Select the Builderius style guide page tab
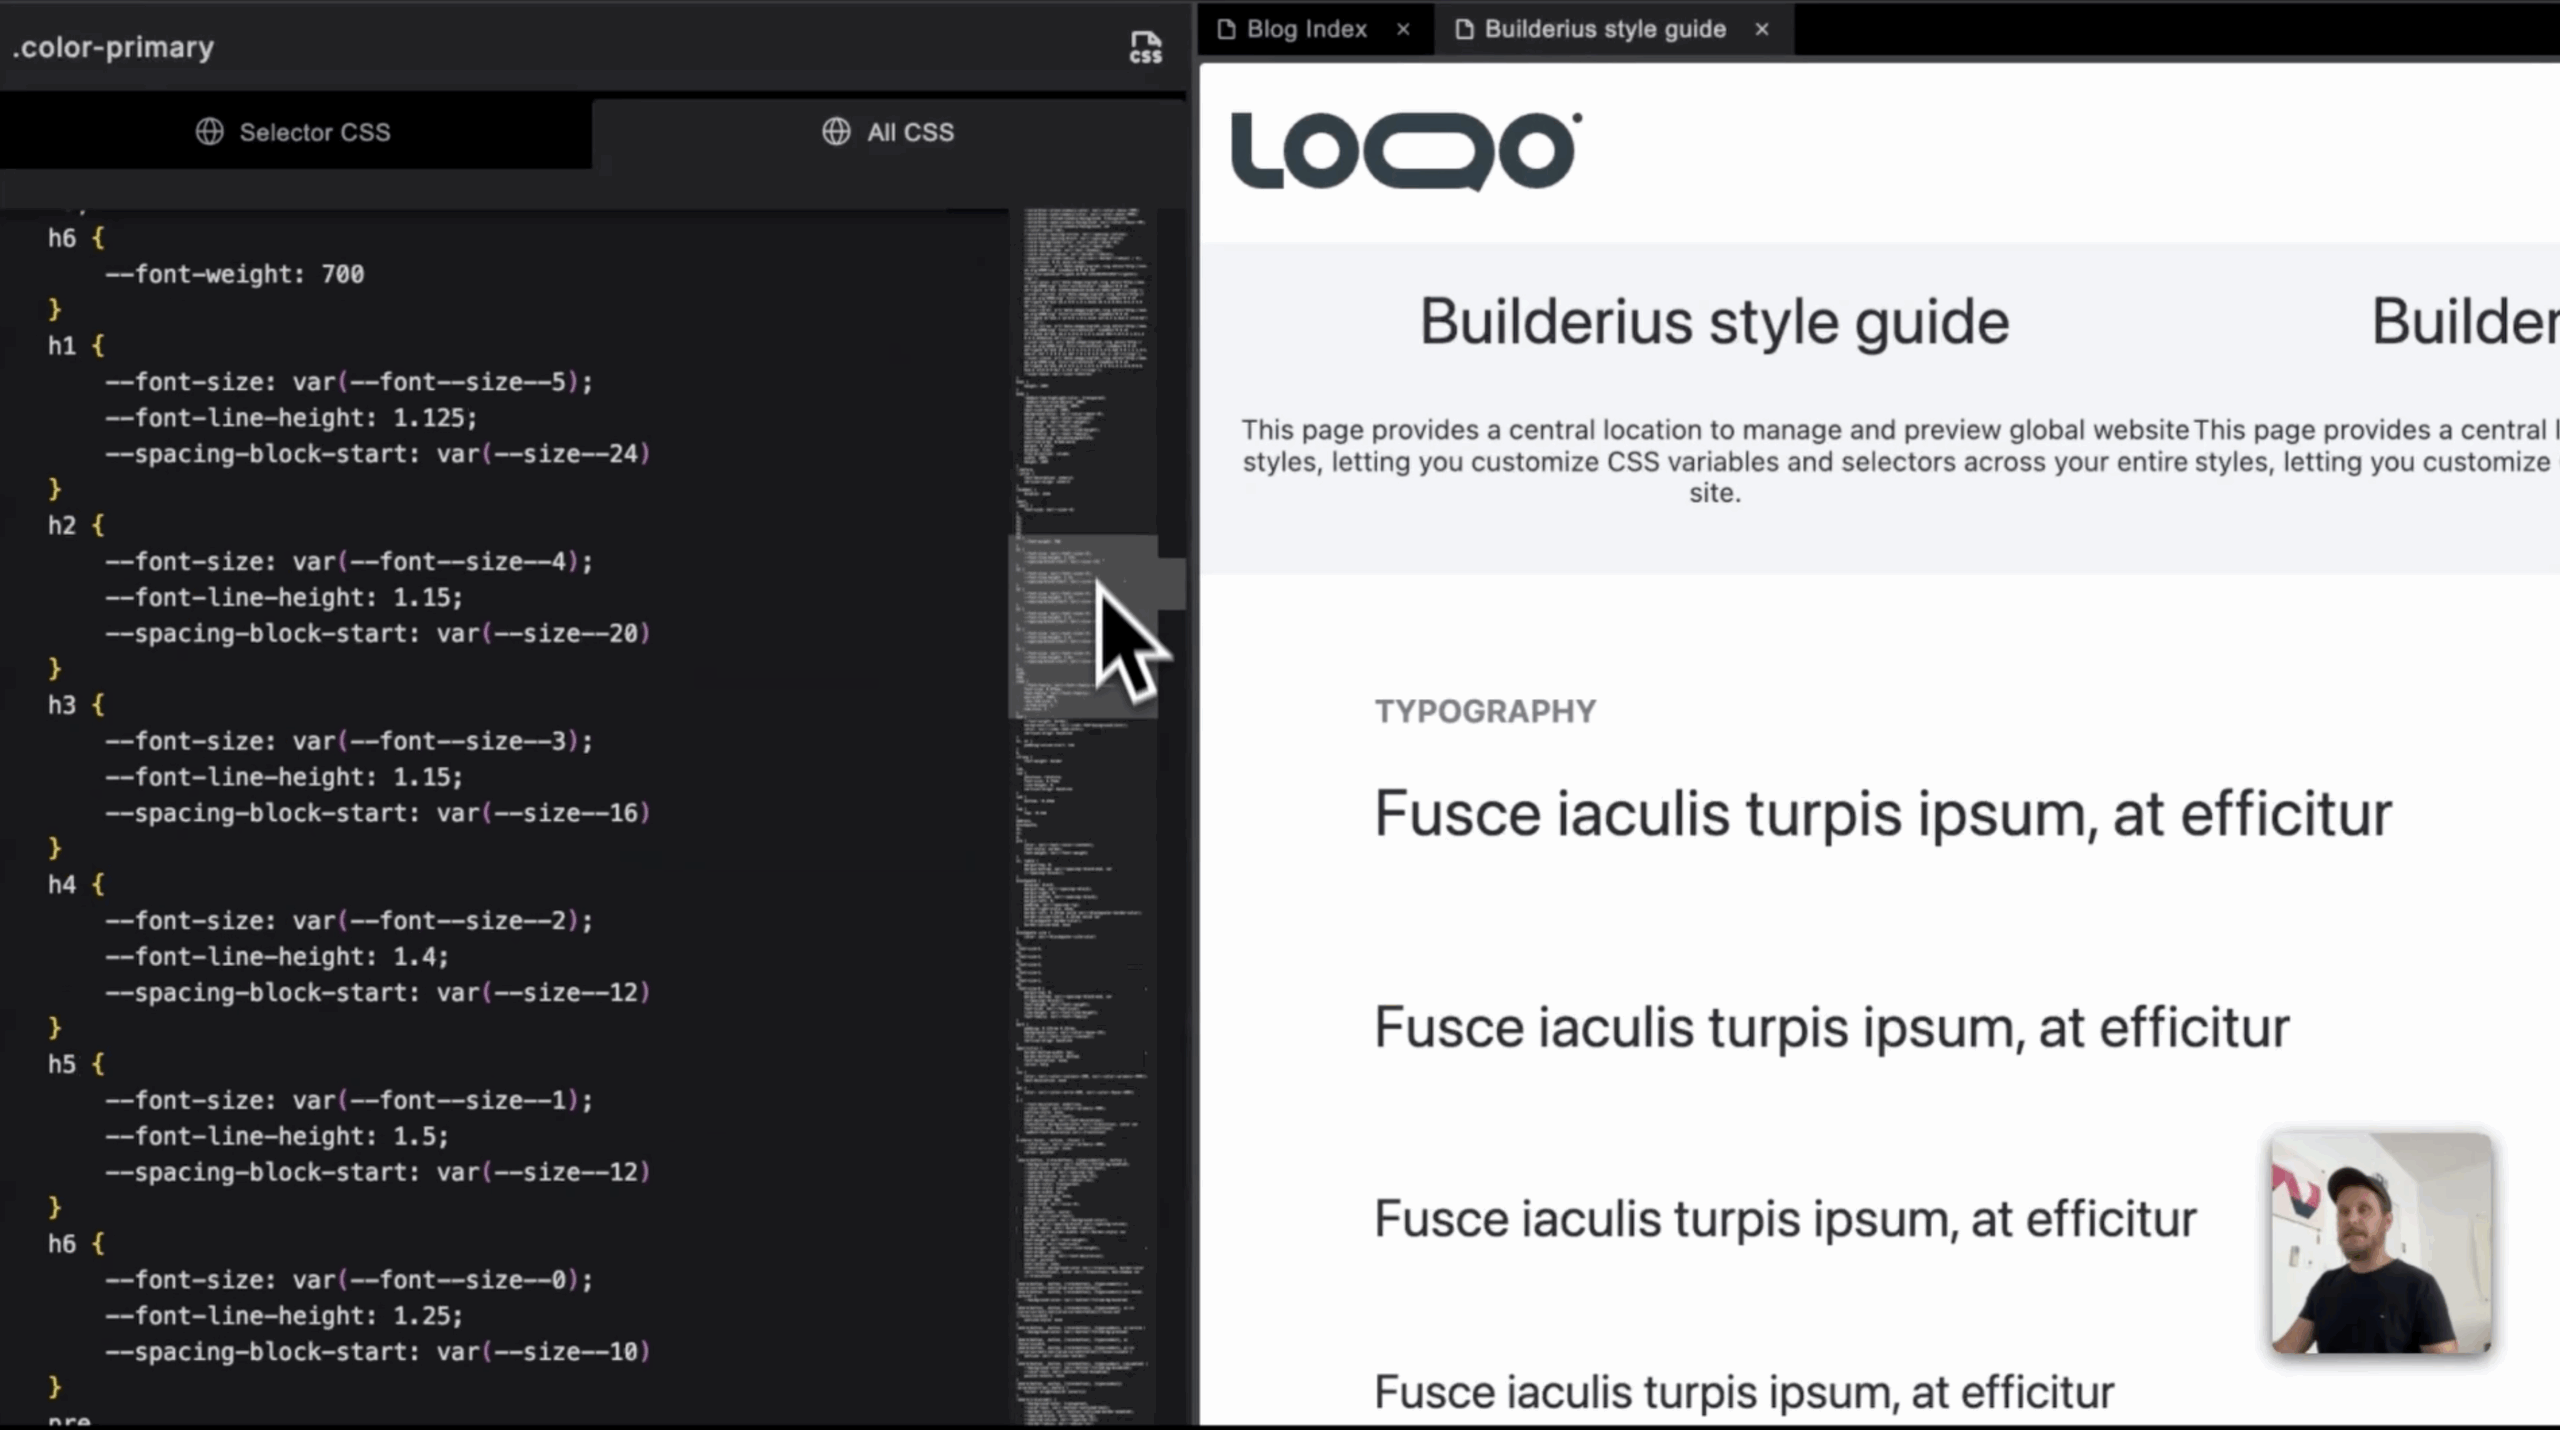This screenshot has height=1430, width=2560. [x=1604, y=29]
